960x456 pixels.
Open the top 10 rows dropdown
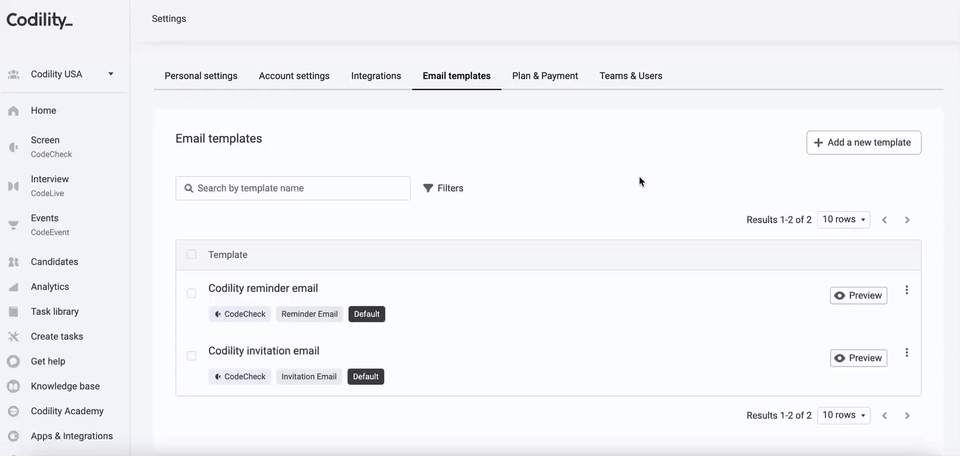point(844,220)
